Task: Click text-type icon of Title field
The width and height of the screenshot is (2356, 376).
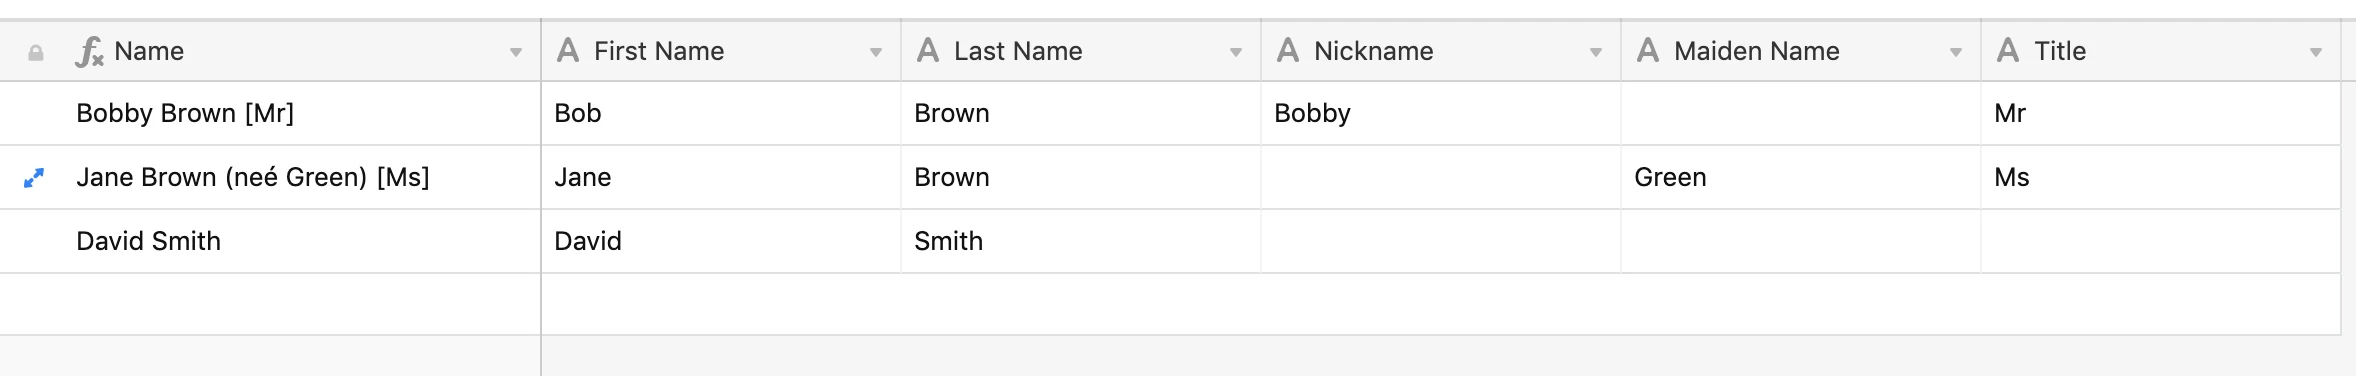Action: [2008, 50]
